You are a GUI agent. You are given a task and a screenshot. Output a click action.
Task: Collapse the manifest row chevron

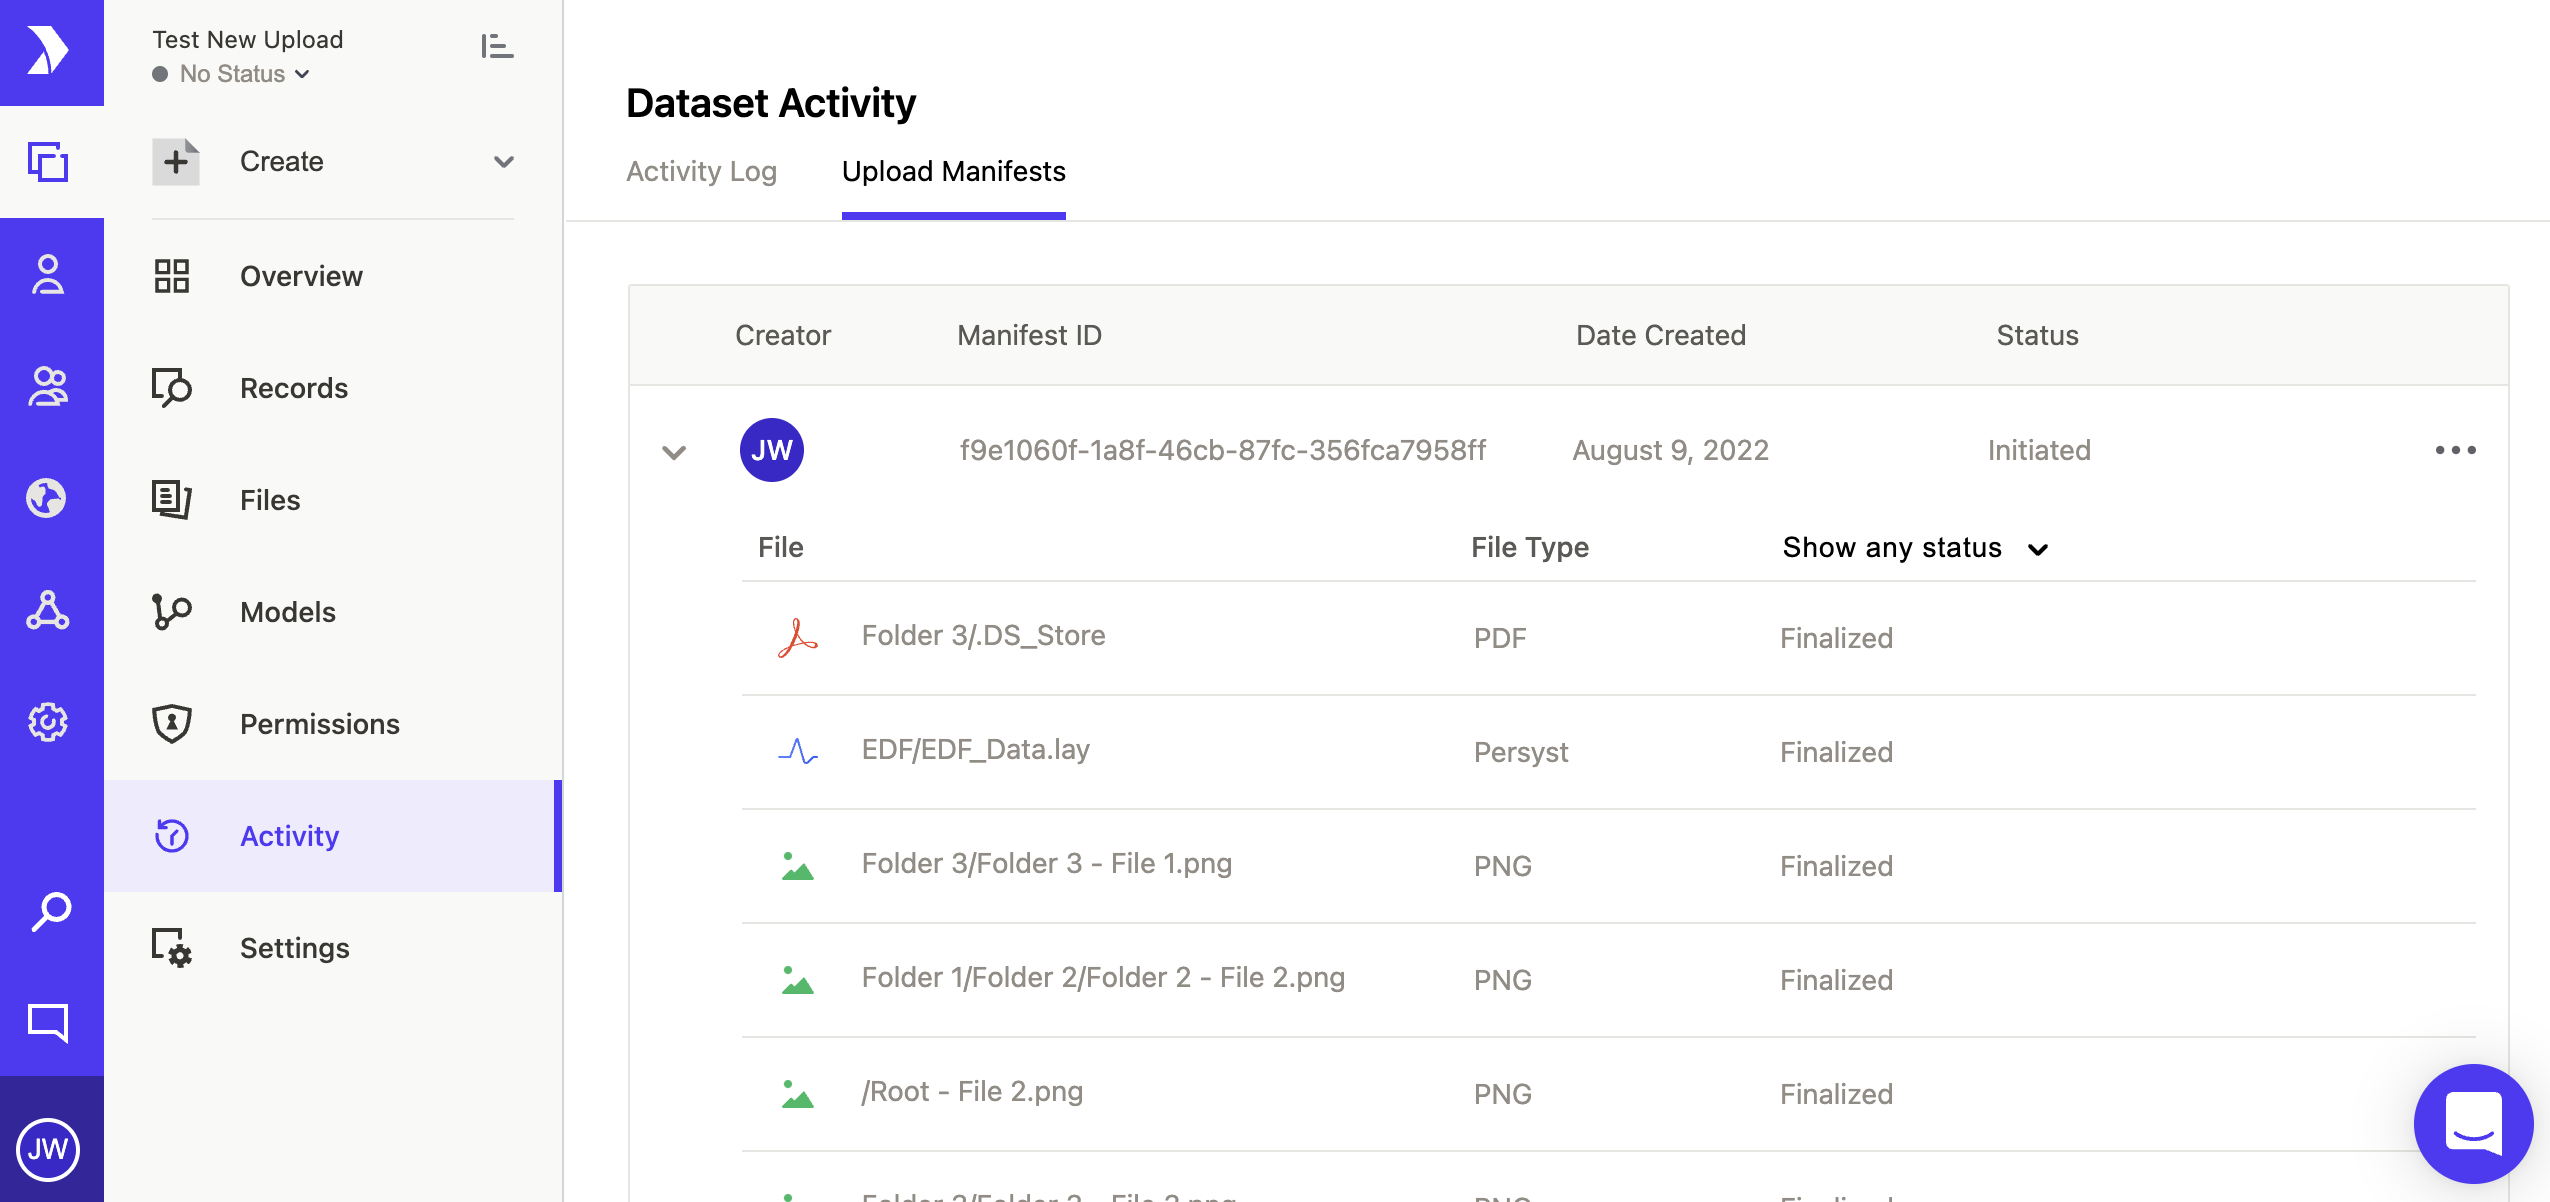tap(675, 452)
